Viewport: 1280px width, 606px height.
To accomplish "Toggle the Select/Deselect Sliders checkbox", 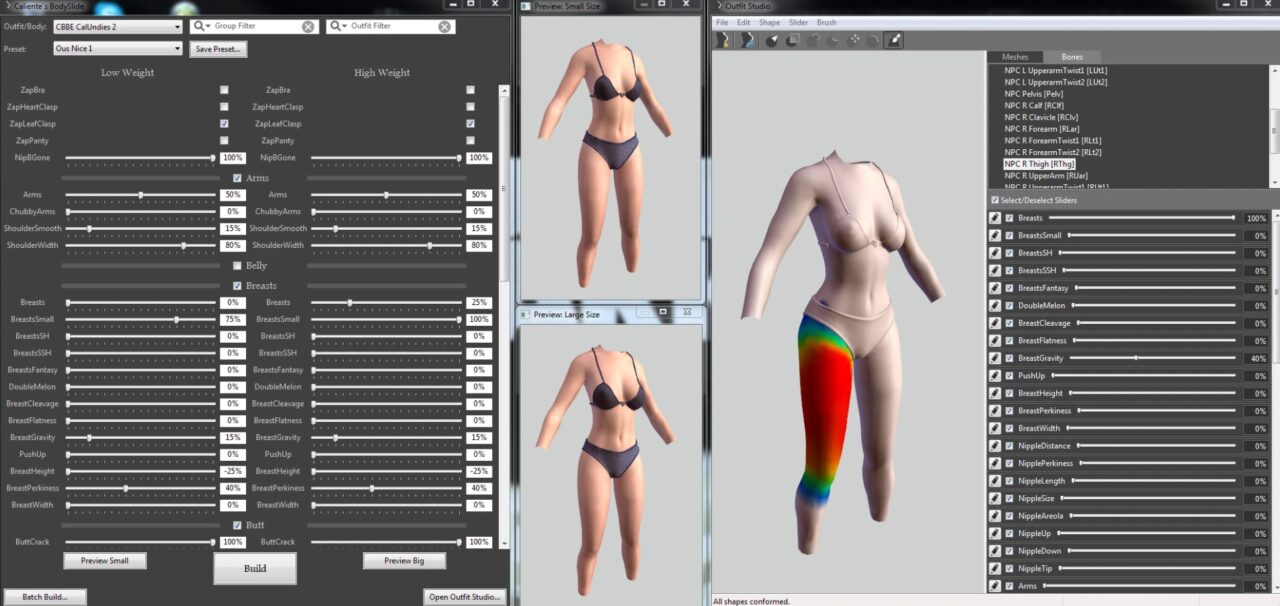I will click(x=994, y=200).
